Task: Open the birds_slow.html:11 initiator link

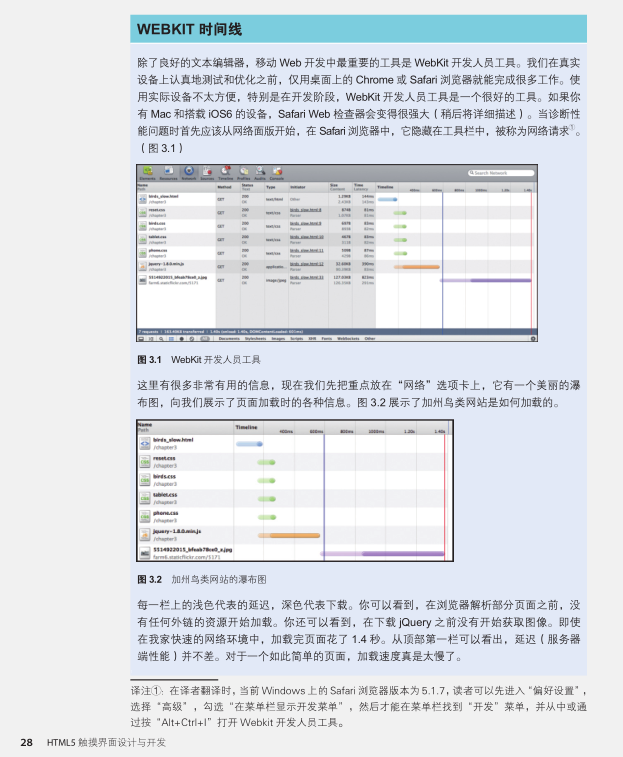Action: pyautogui.click(x=307, y=250)
